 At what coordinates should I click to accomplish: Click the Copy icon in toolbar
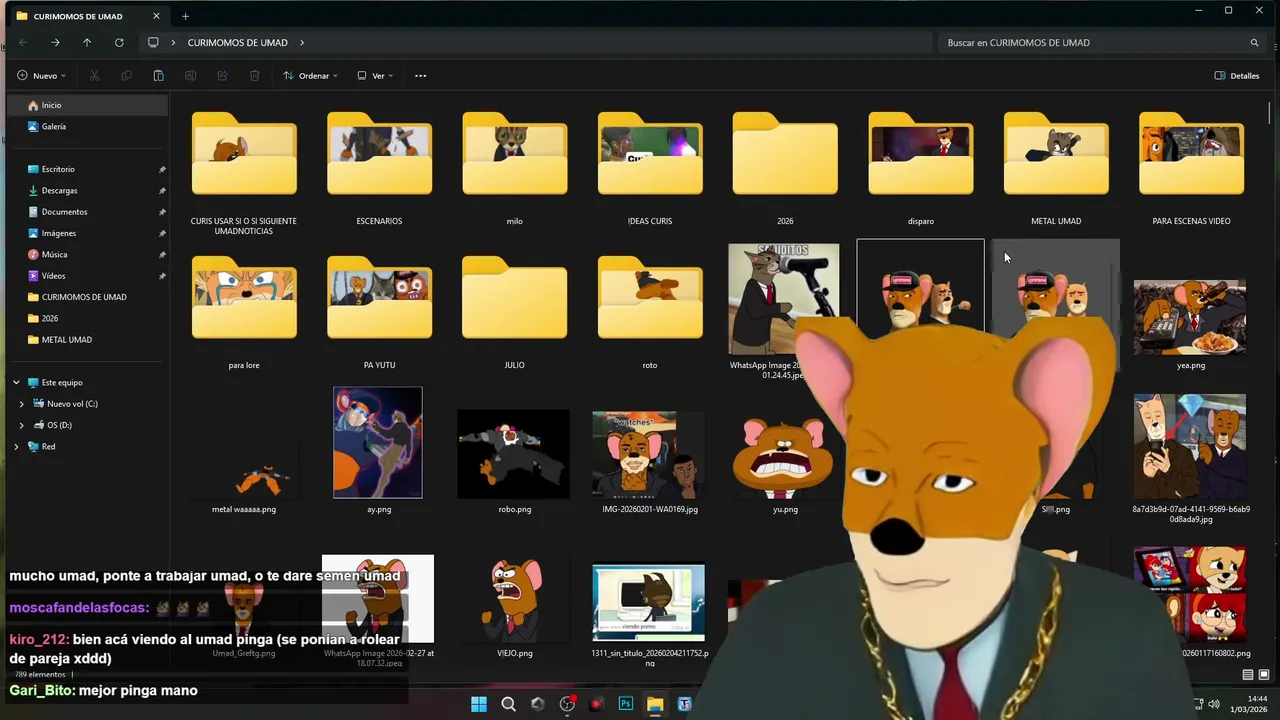tap(126, 76)
